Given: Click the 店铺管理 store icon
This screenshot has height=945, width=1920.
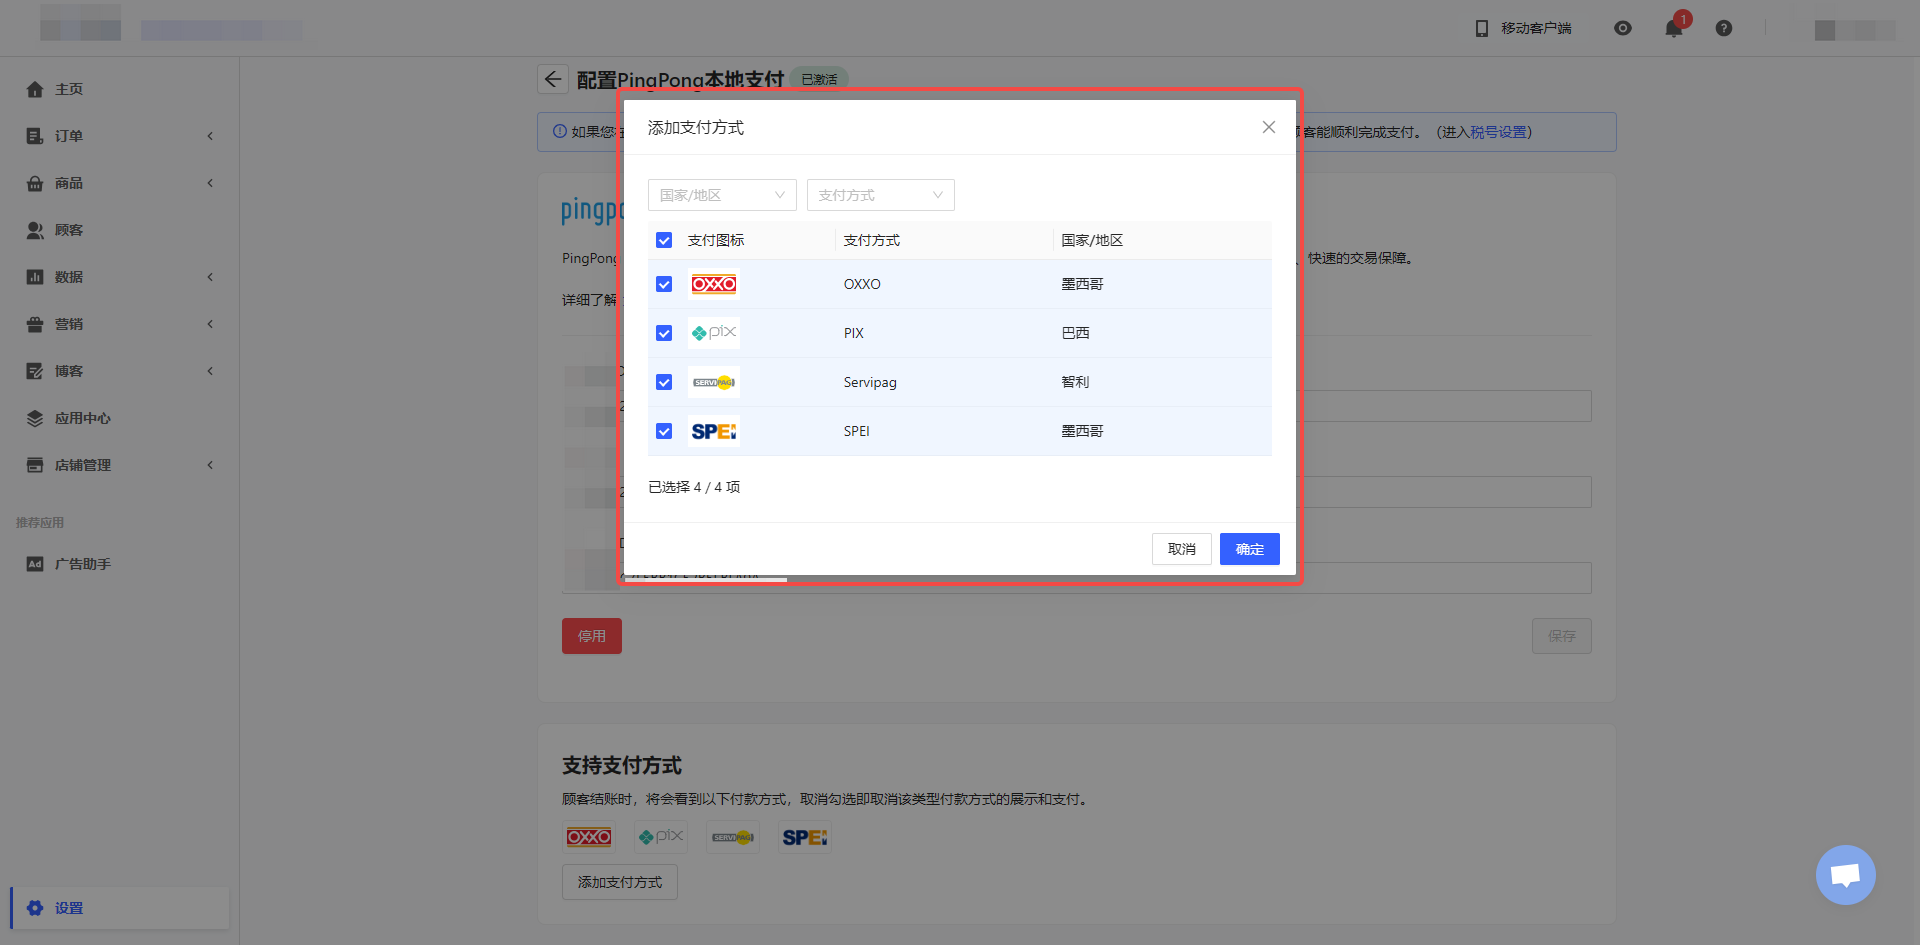Looking at the screenshot, I should click(35, 465).
